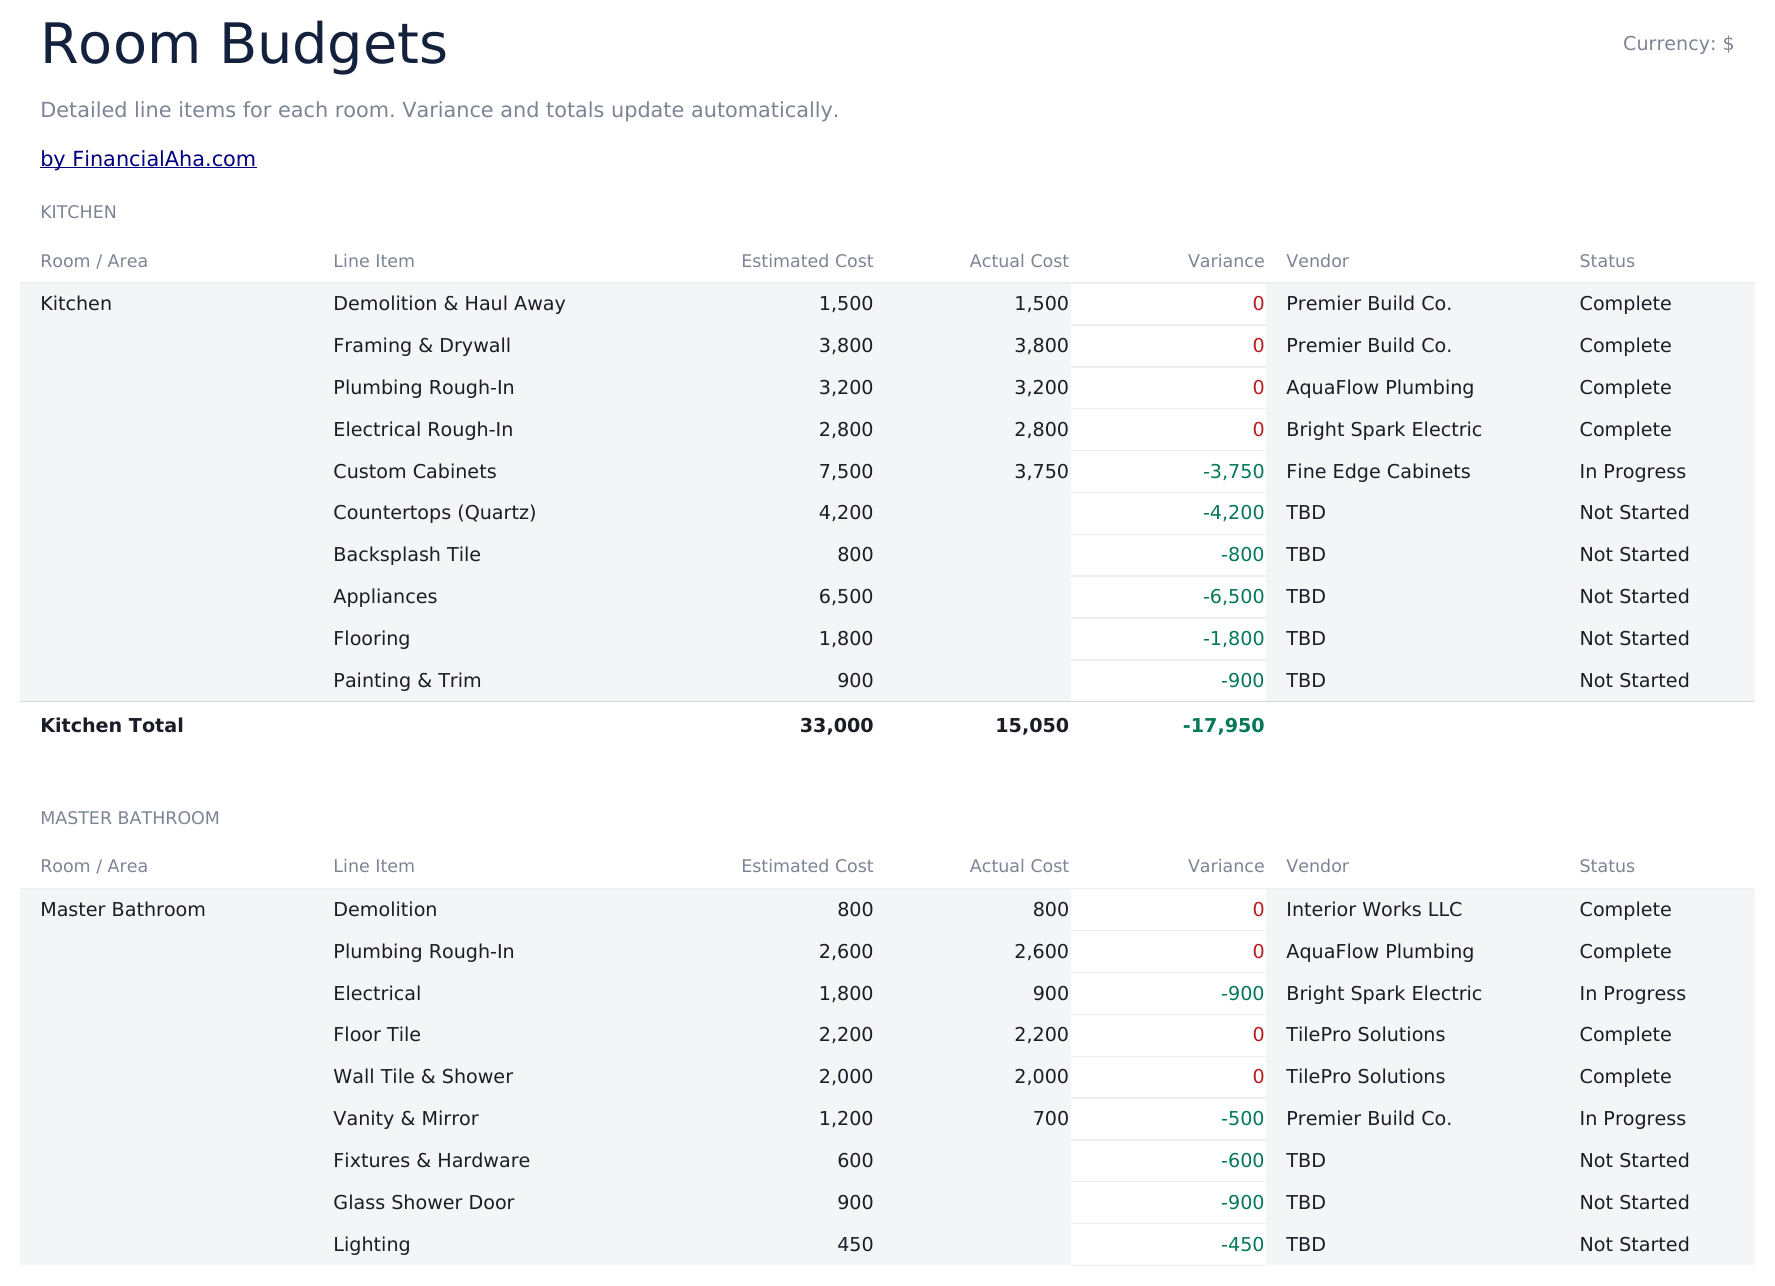Click Wall Tile & Shower line item
The image size is (1775, 1286).
coord(423,1077)
